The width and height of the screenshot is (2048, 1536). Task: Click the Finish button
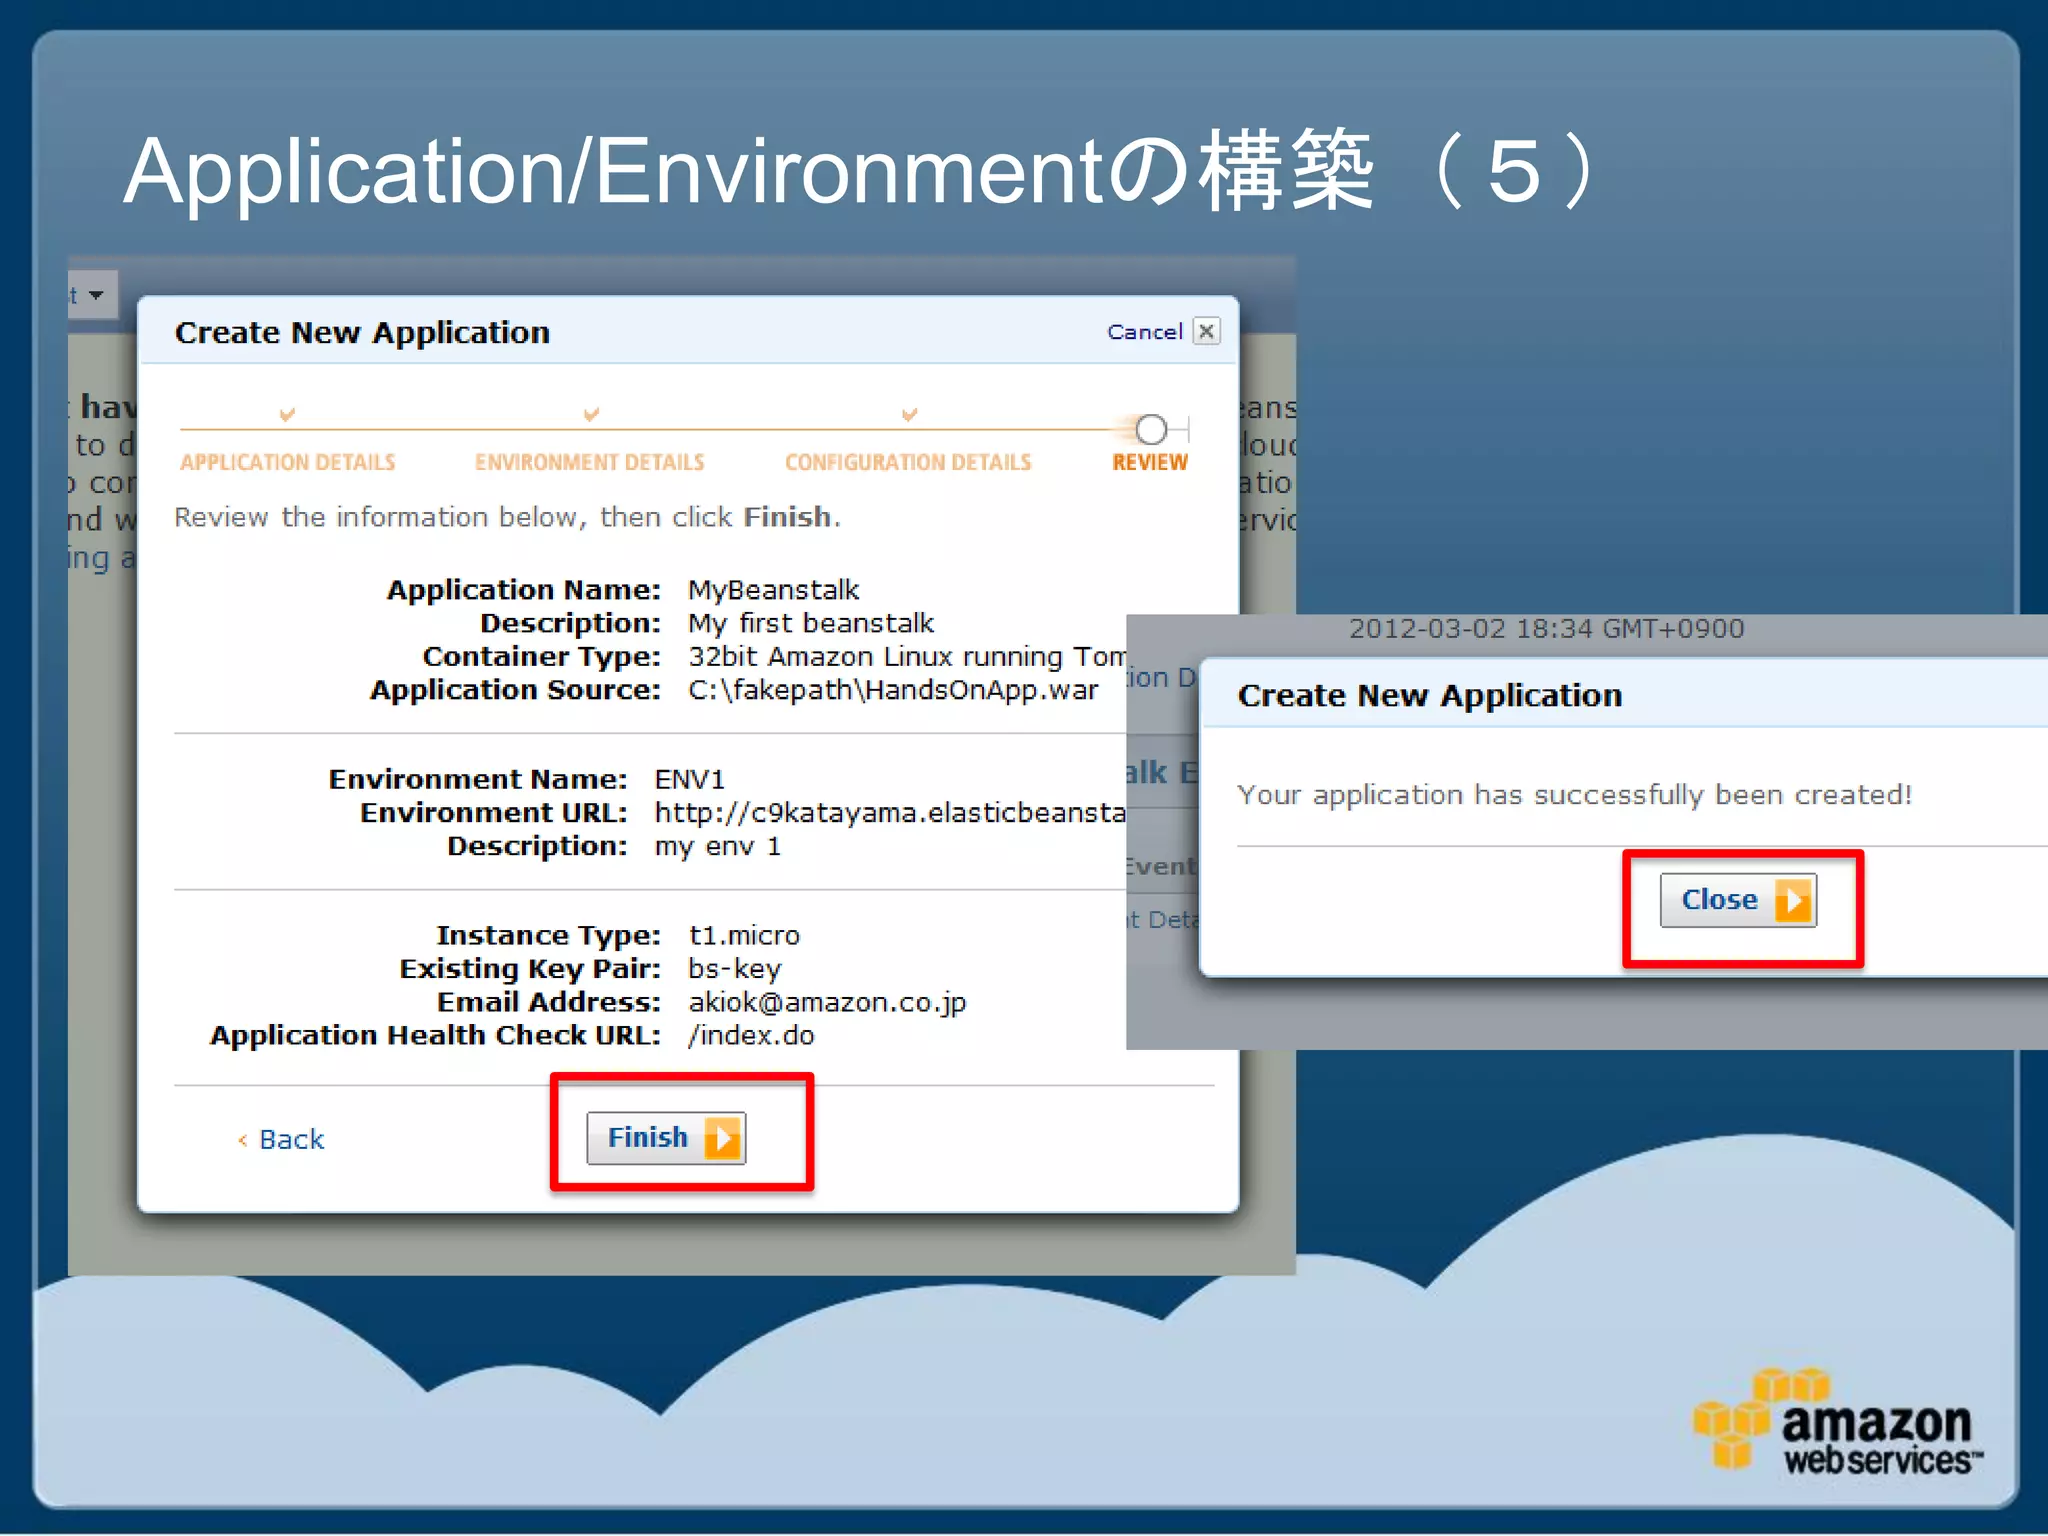pyautogui.click(x=666, y=1138)
